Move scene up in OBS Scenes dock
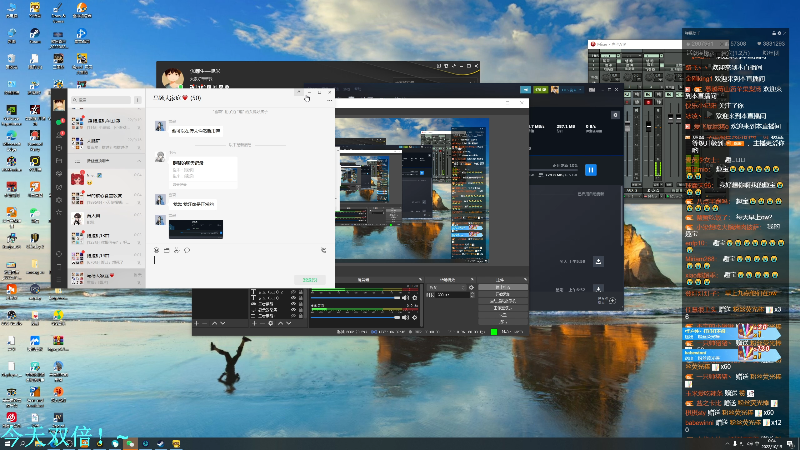 point(214,323)
